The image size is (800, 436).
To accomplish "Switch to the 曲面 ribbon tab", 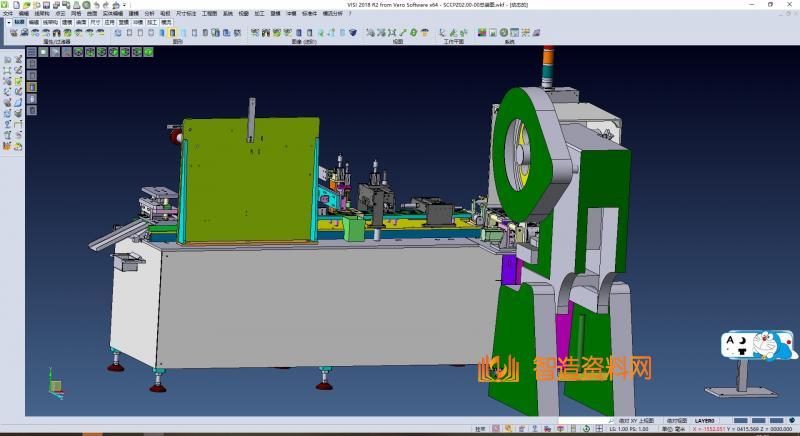I will (x=81, y=21).
